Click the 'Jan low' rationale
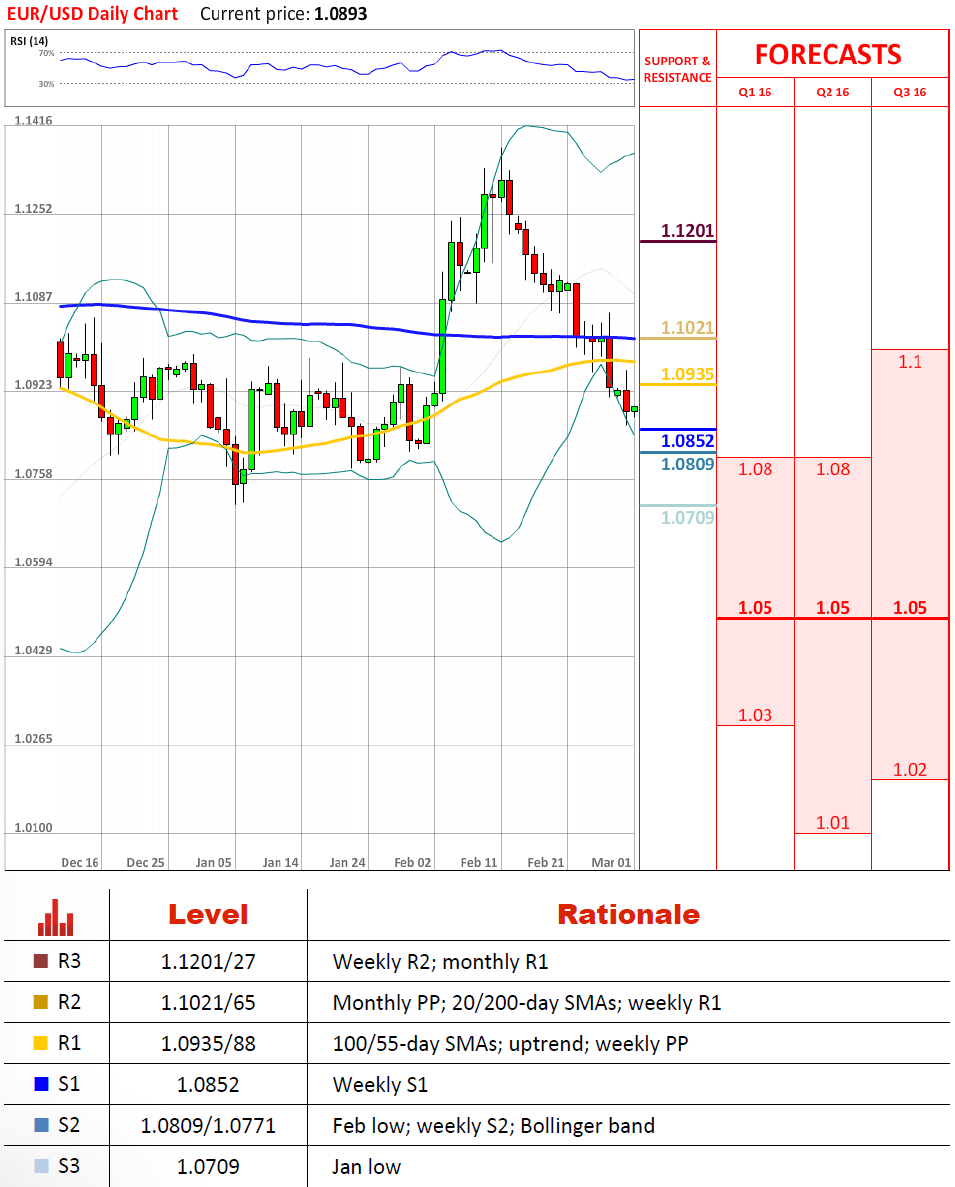955x1187 pixels. coord(366,1166)
